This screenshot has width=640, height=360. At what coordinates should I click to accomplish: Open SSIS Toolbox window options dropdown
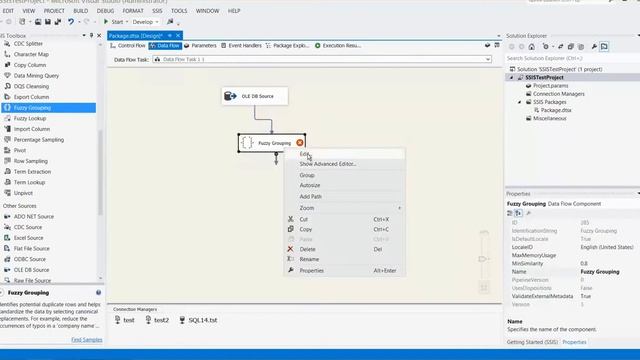(84, 36)
